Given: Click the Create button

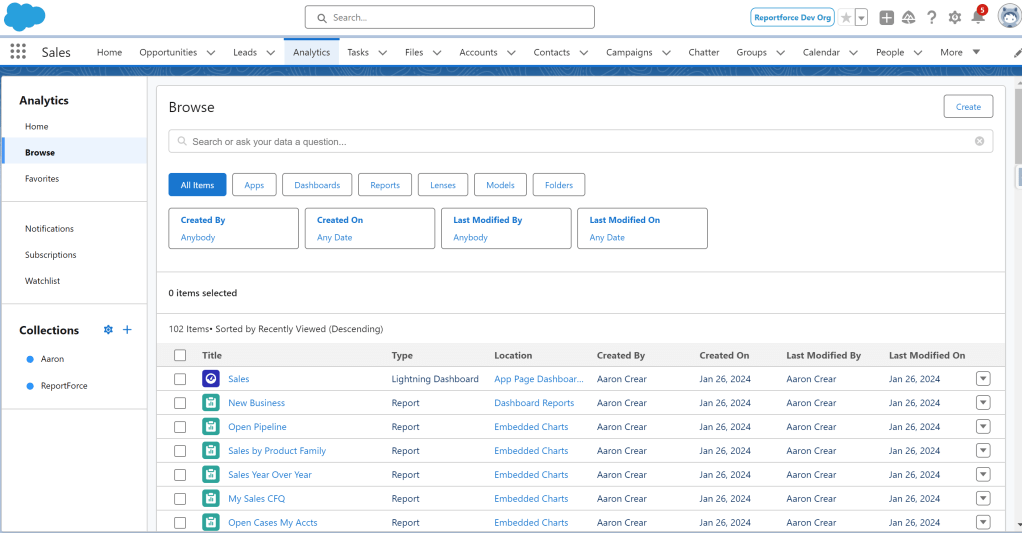Looking at the screenshot, I should [967, 107].
